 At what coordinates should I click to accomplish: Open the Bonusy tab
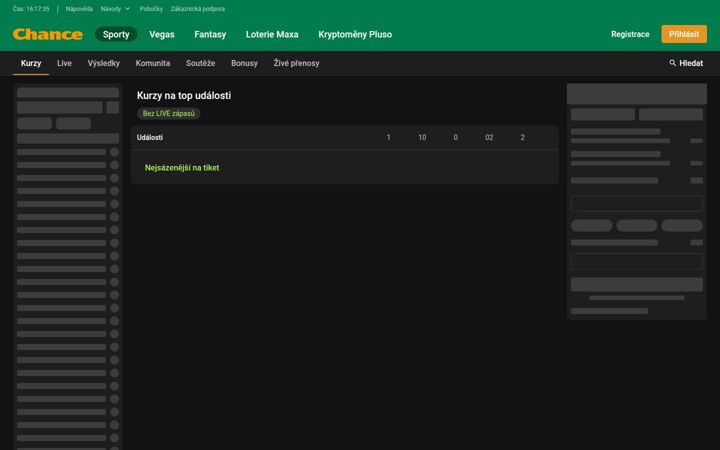244,63
